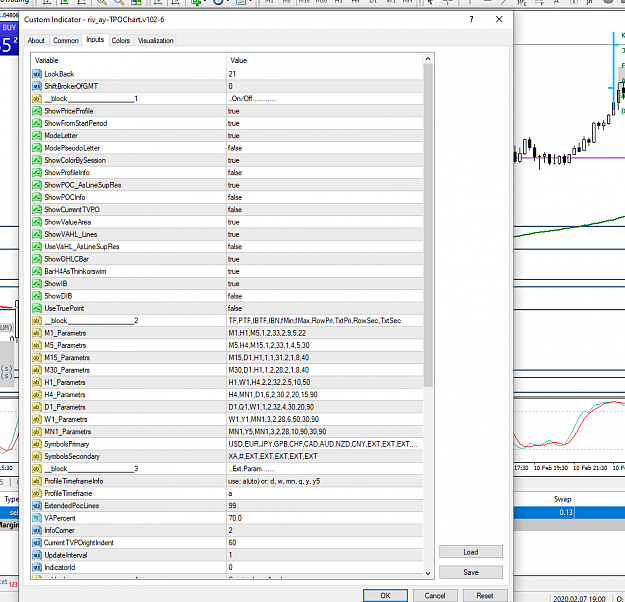Click the Swap column header in the terminal window
The height and width of the screenshot is (602, 625).
point(562,500)
